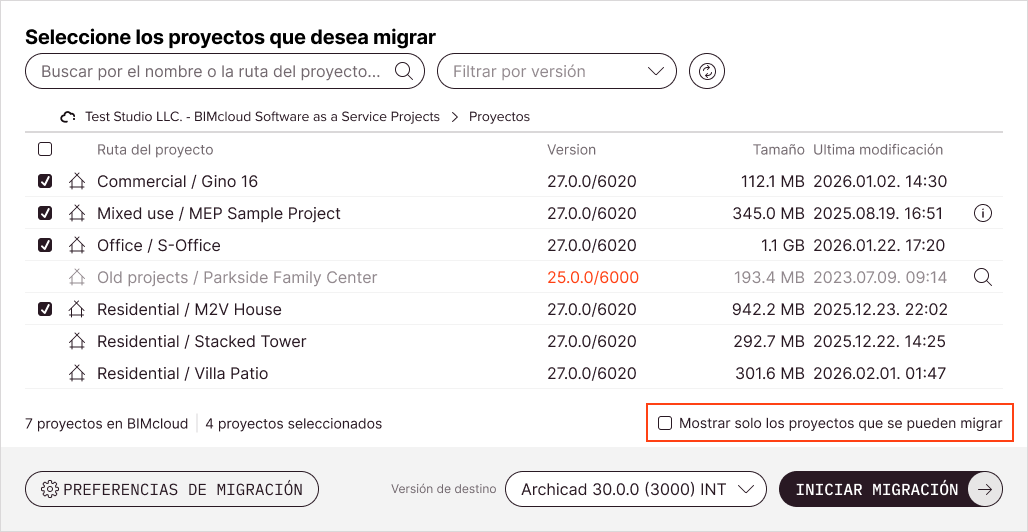
Task: Click the magnifier icon on Parkside Family Center row
Action: pyautogui.click(x=982, y=277)
